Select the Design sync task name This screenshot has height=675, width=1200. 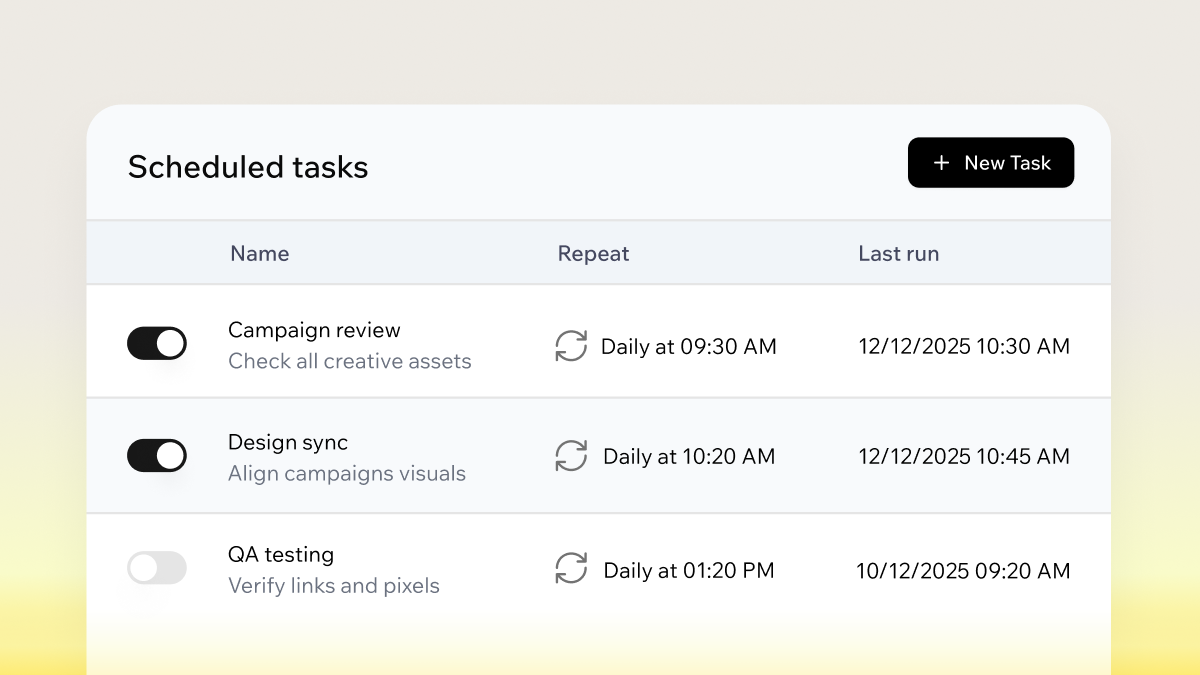pos(288,442)
